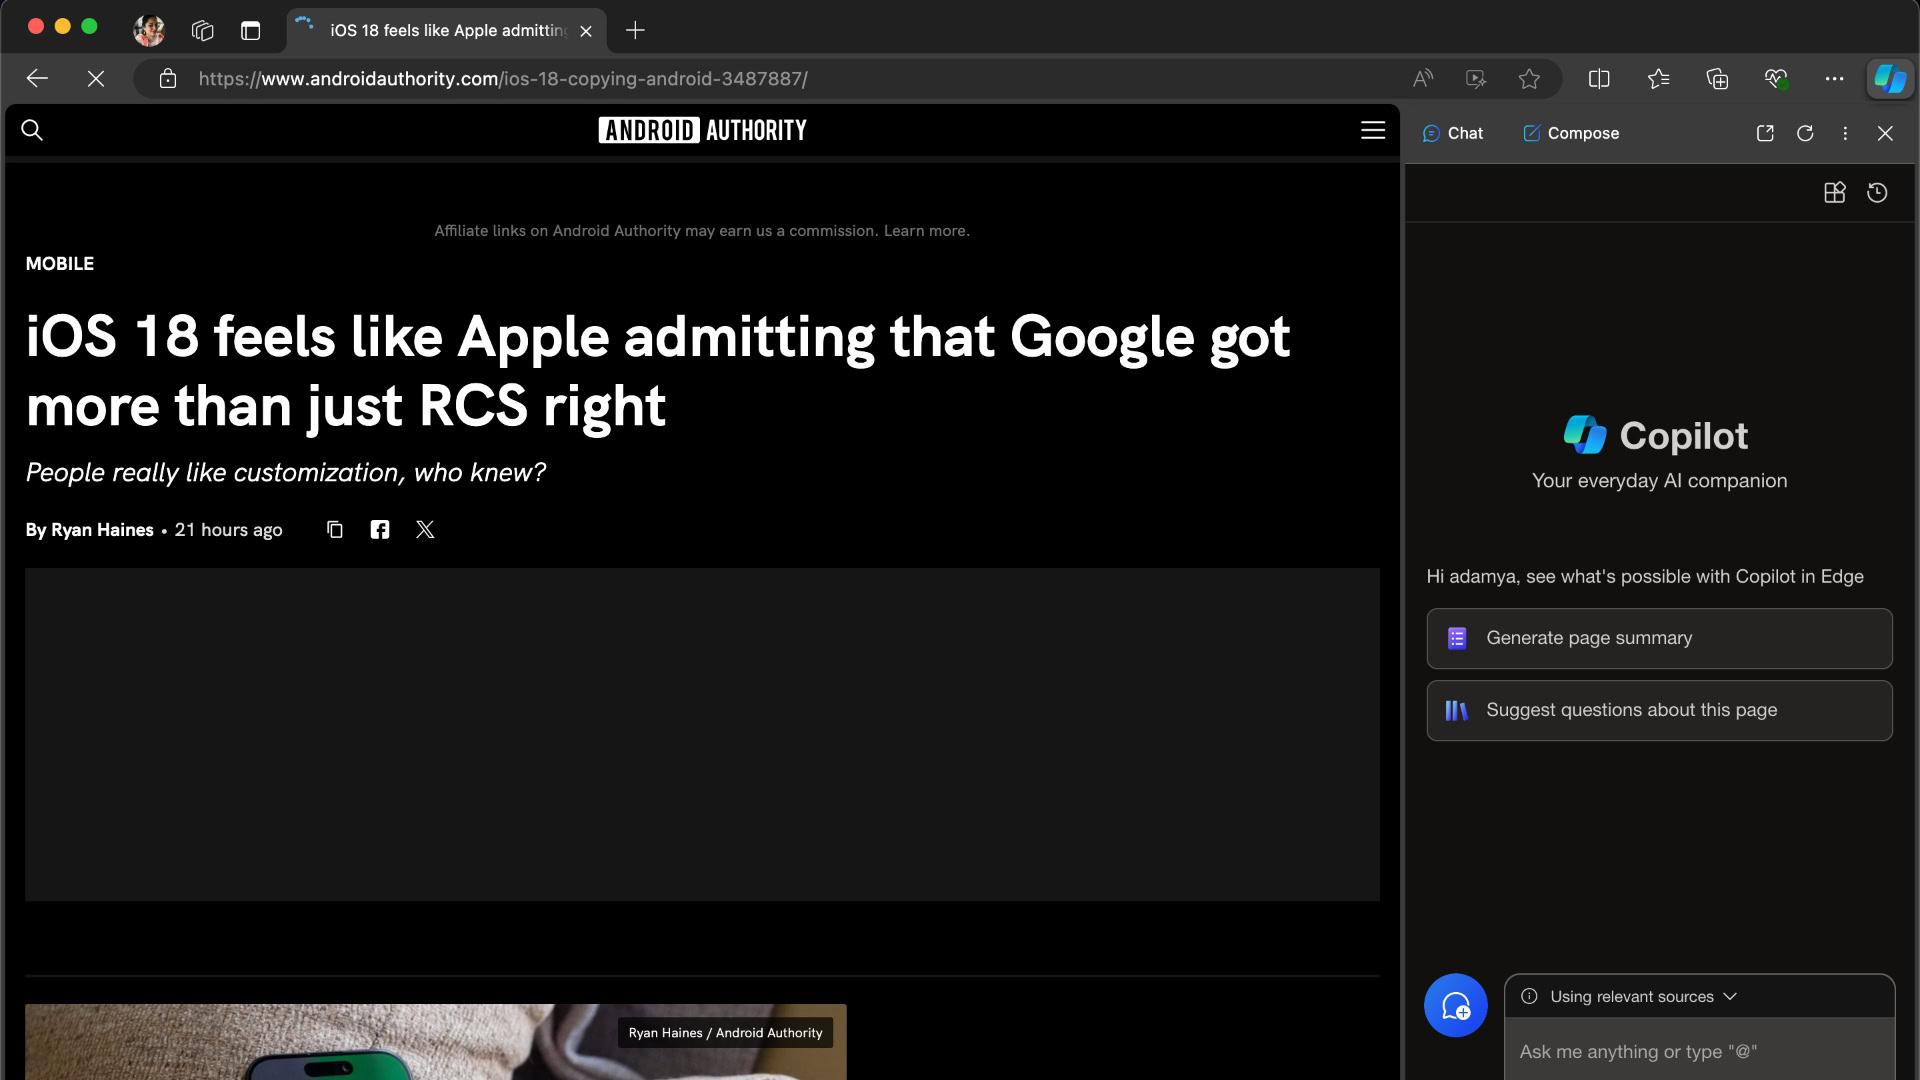Select the Collections icon
The image size is (1920, 1080).
click(x=1718, y=78)
